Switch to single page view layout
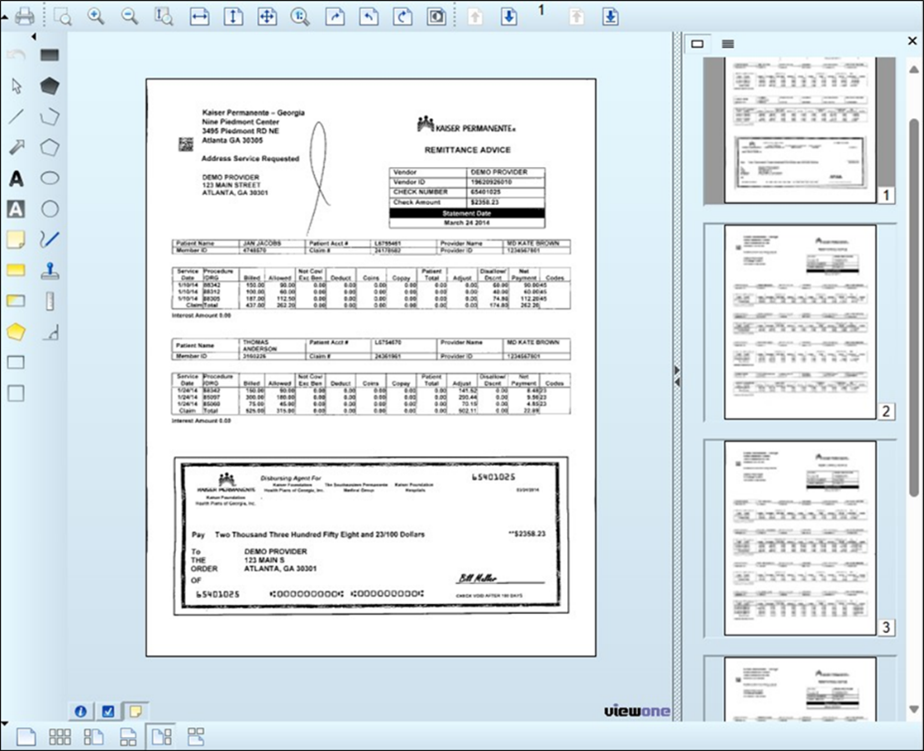924x751 pixels. point(25,738)
